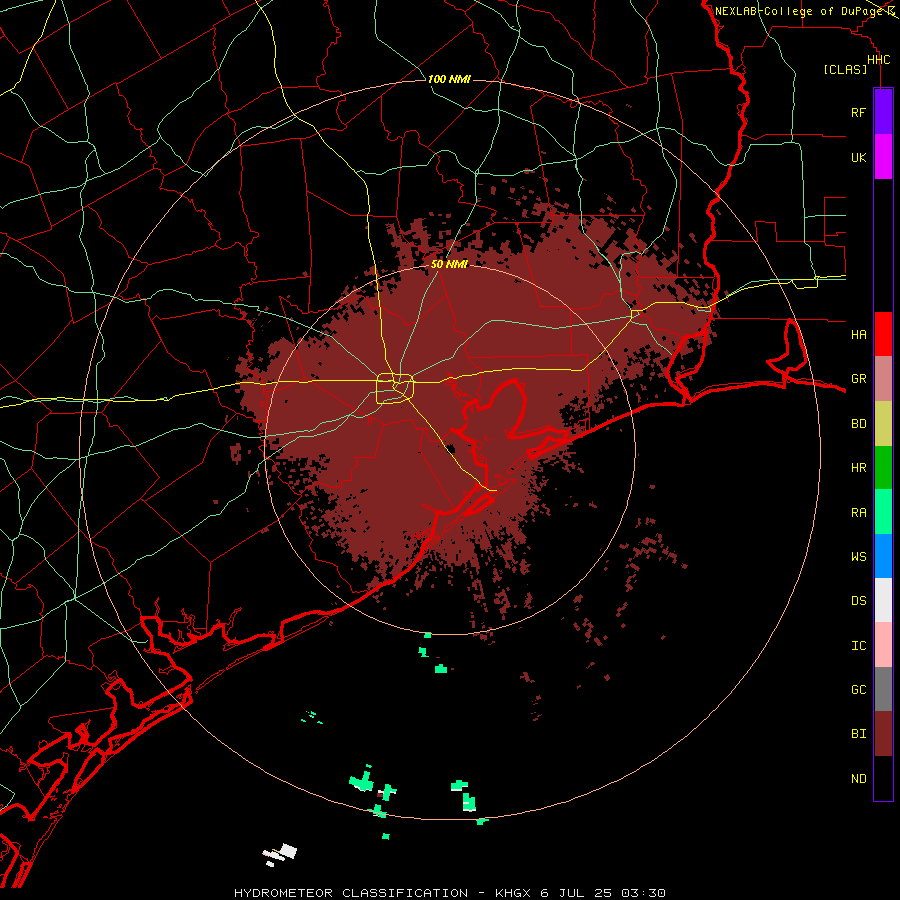
Task: Click the IC light pink legend swatch
Action: (883, 645)
